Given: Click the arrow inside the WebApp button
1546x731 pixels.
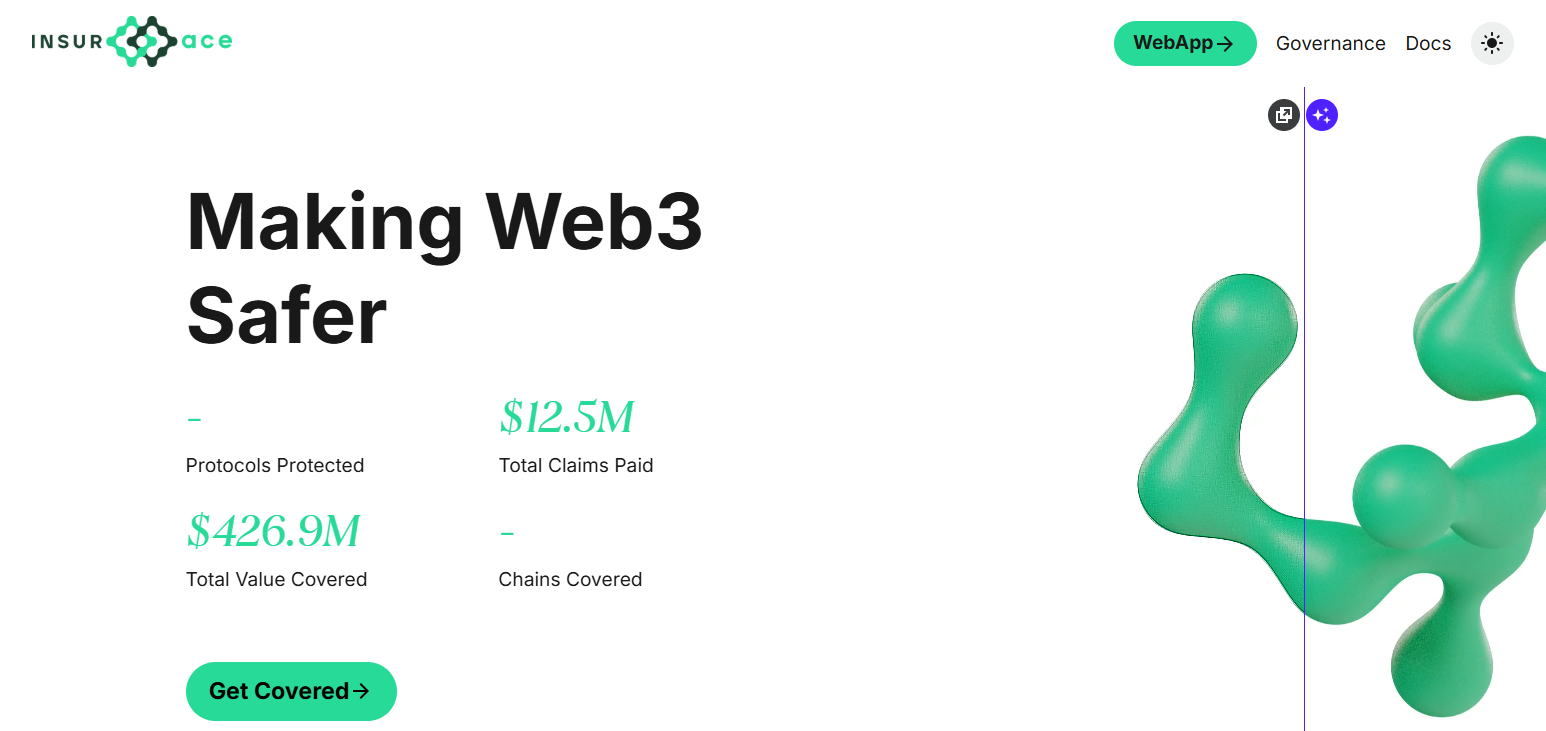Looking at the screenshot, I should [x=1225, y=43].
